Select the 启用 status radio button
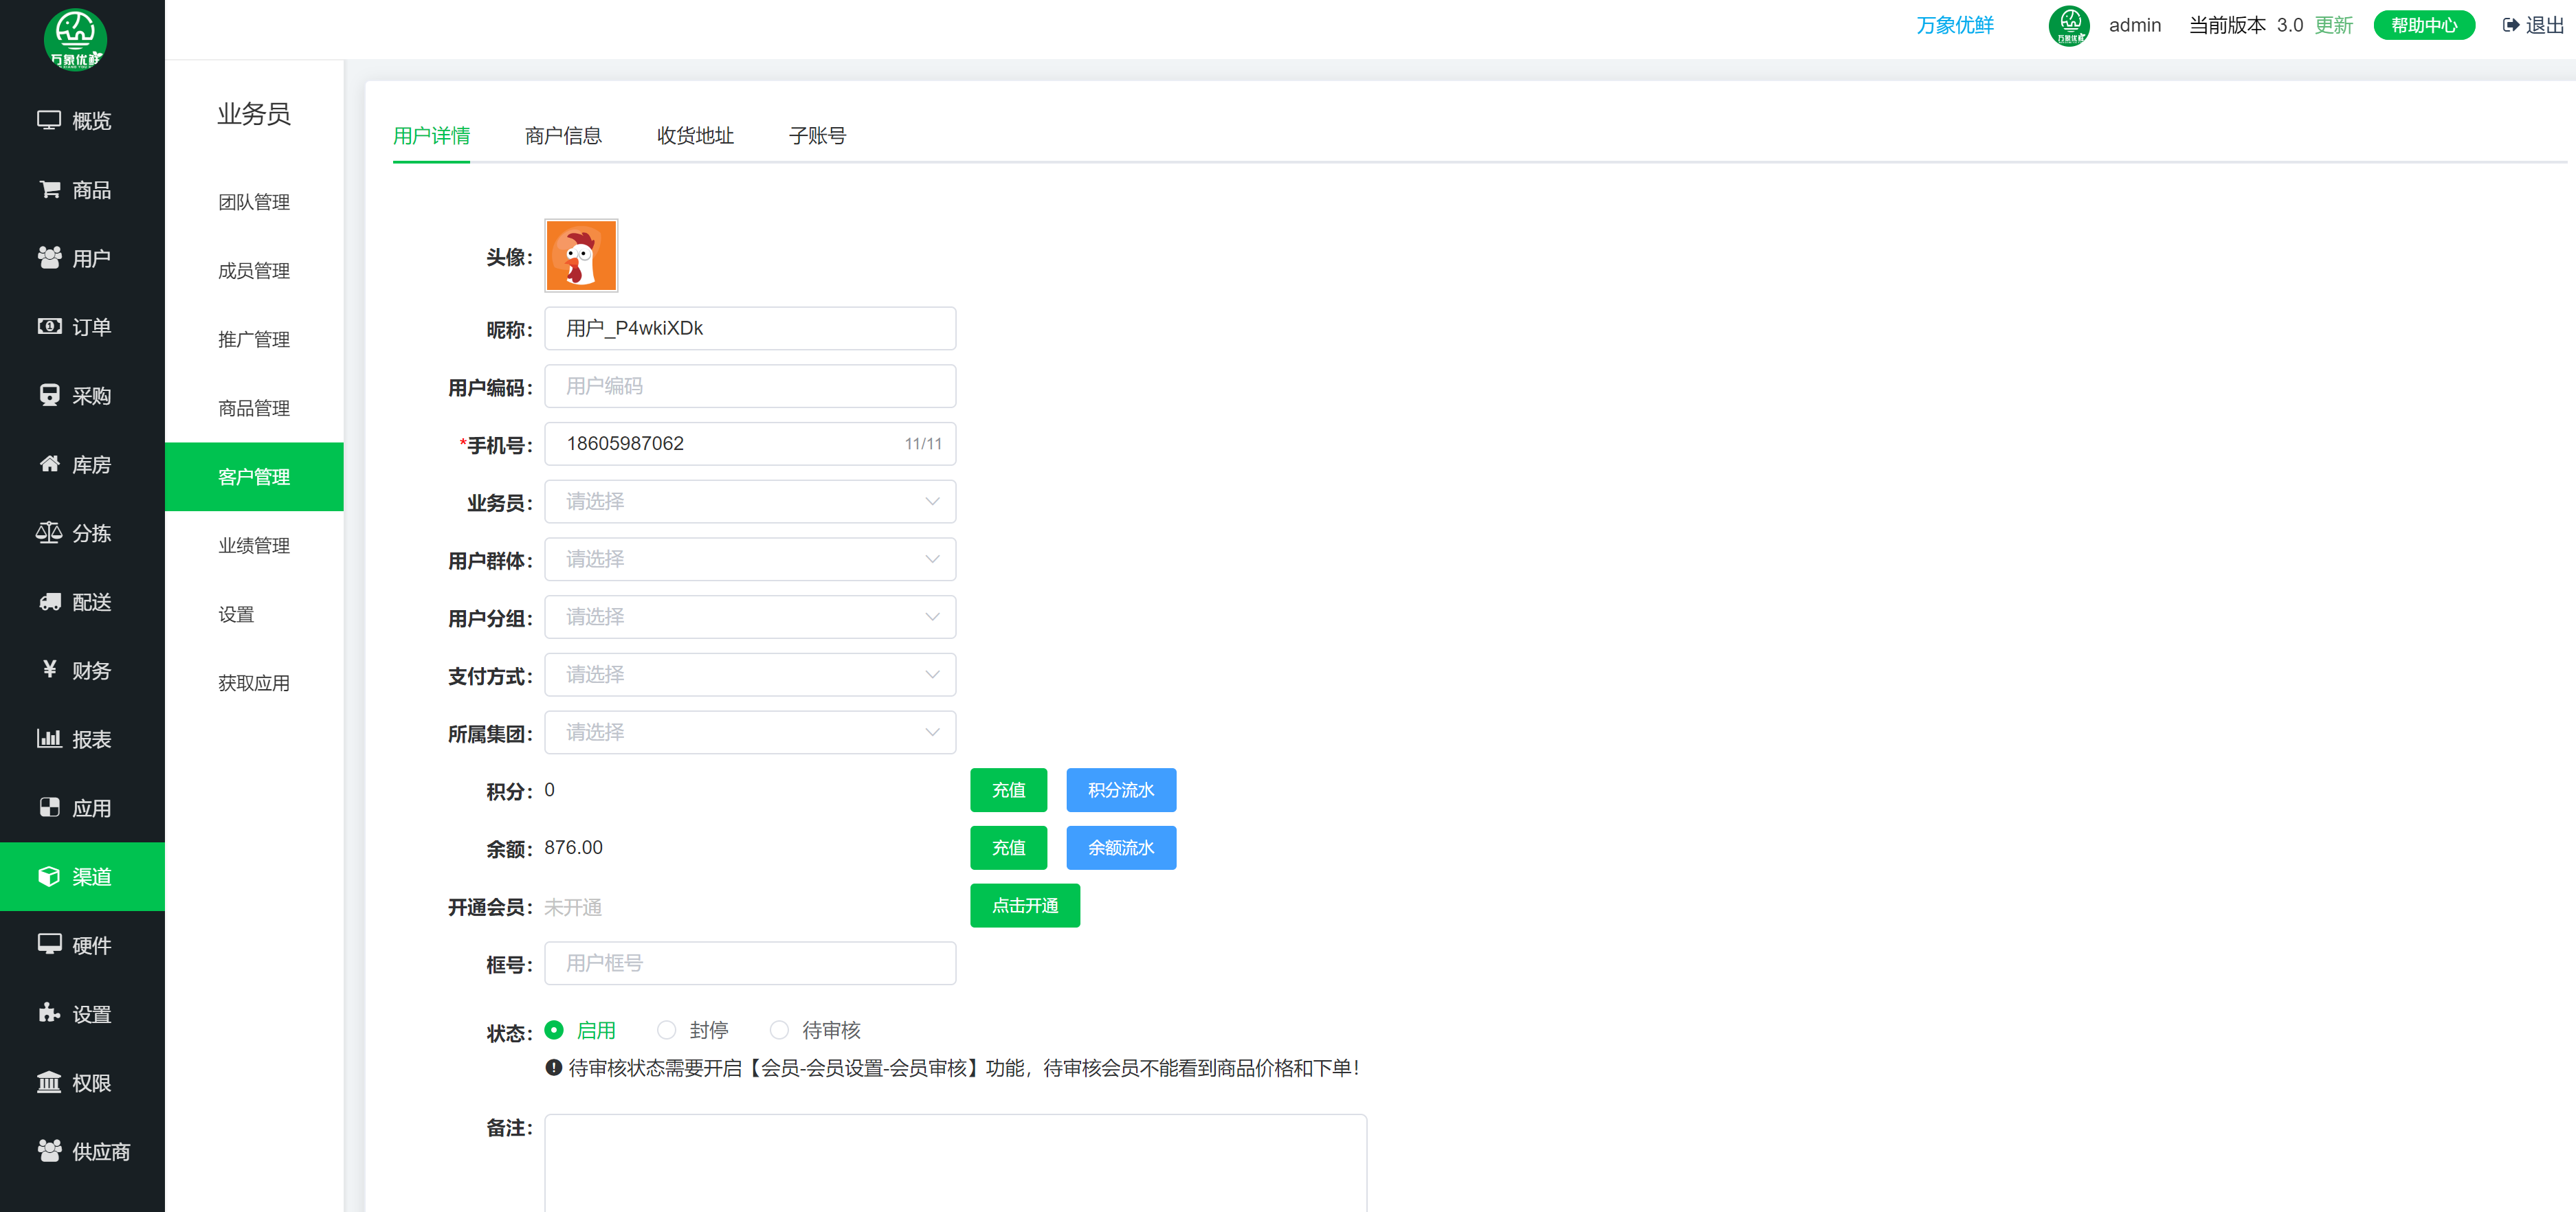Screen dimensions: 2576x1212 click(554, 1030)
